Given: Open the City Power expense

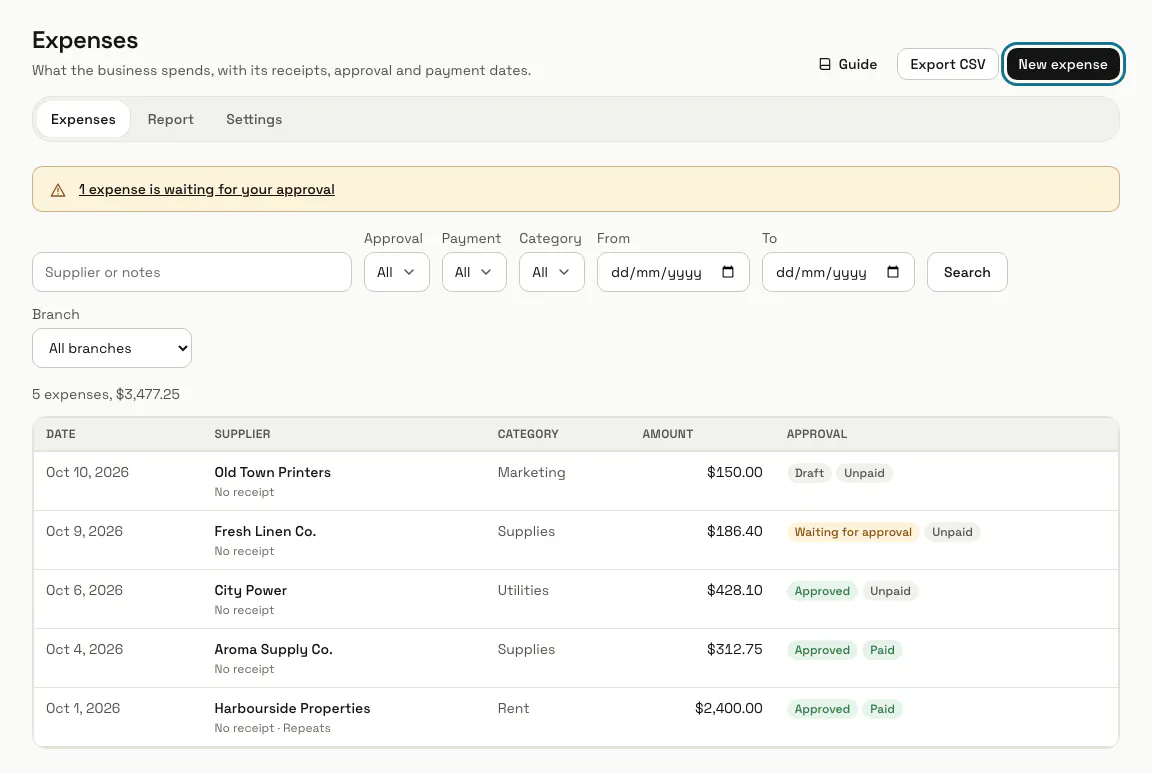Looking at the screenshot, I should tap(251, 590).
